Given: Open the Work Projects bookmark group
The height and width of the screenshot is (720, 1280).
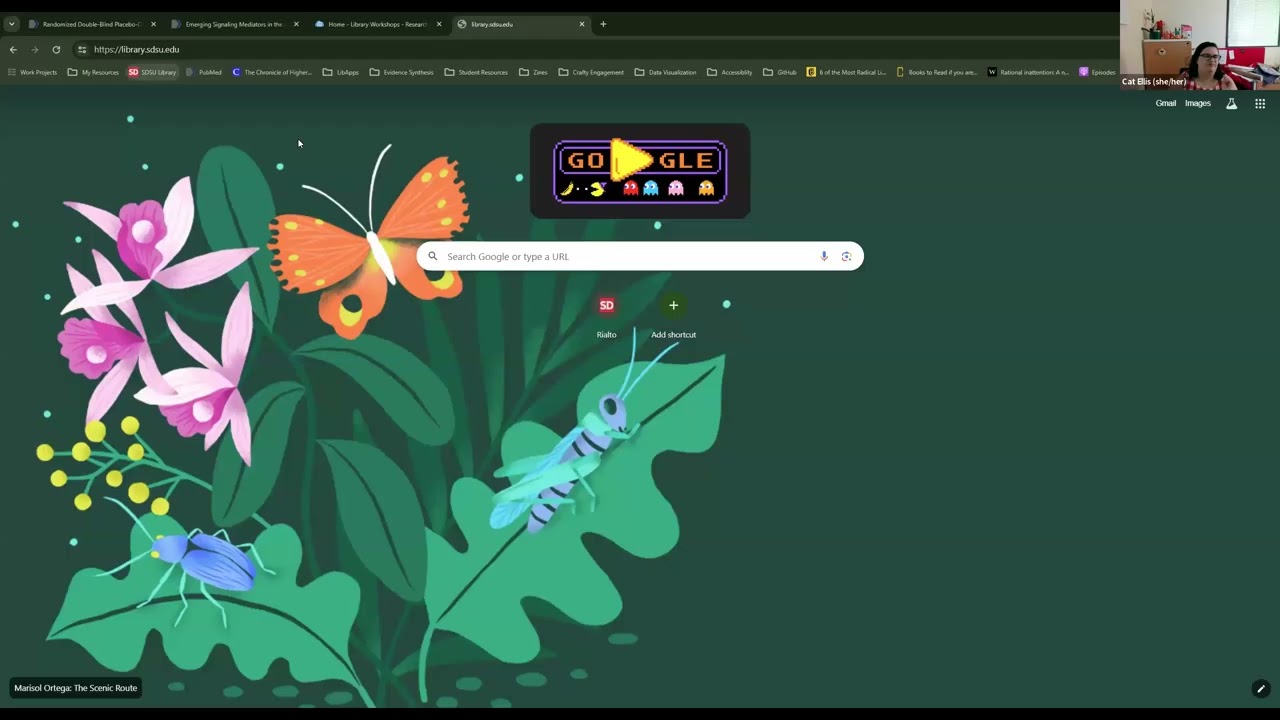Looking at the screenshot, I should coord(32,72).
